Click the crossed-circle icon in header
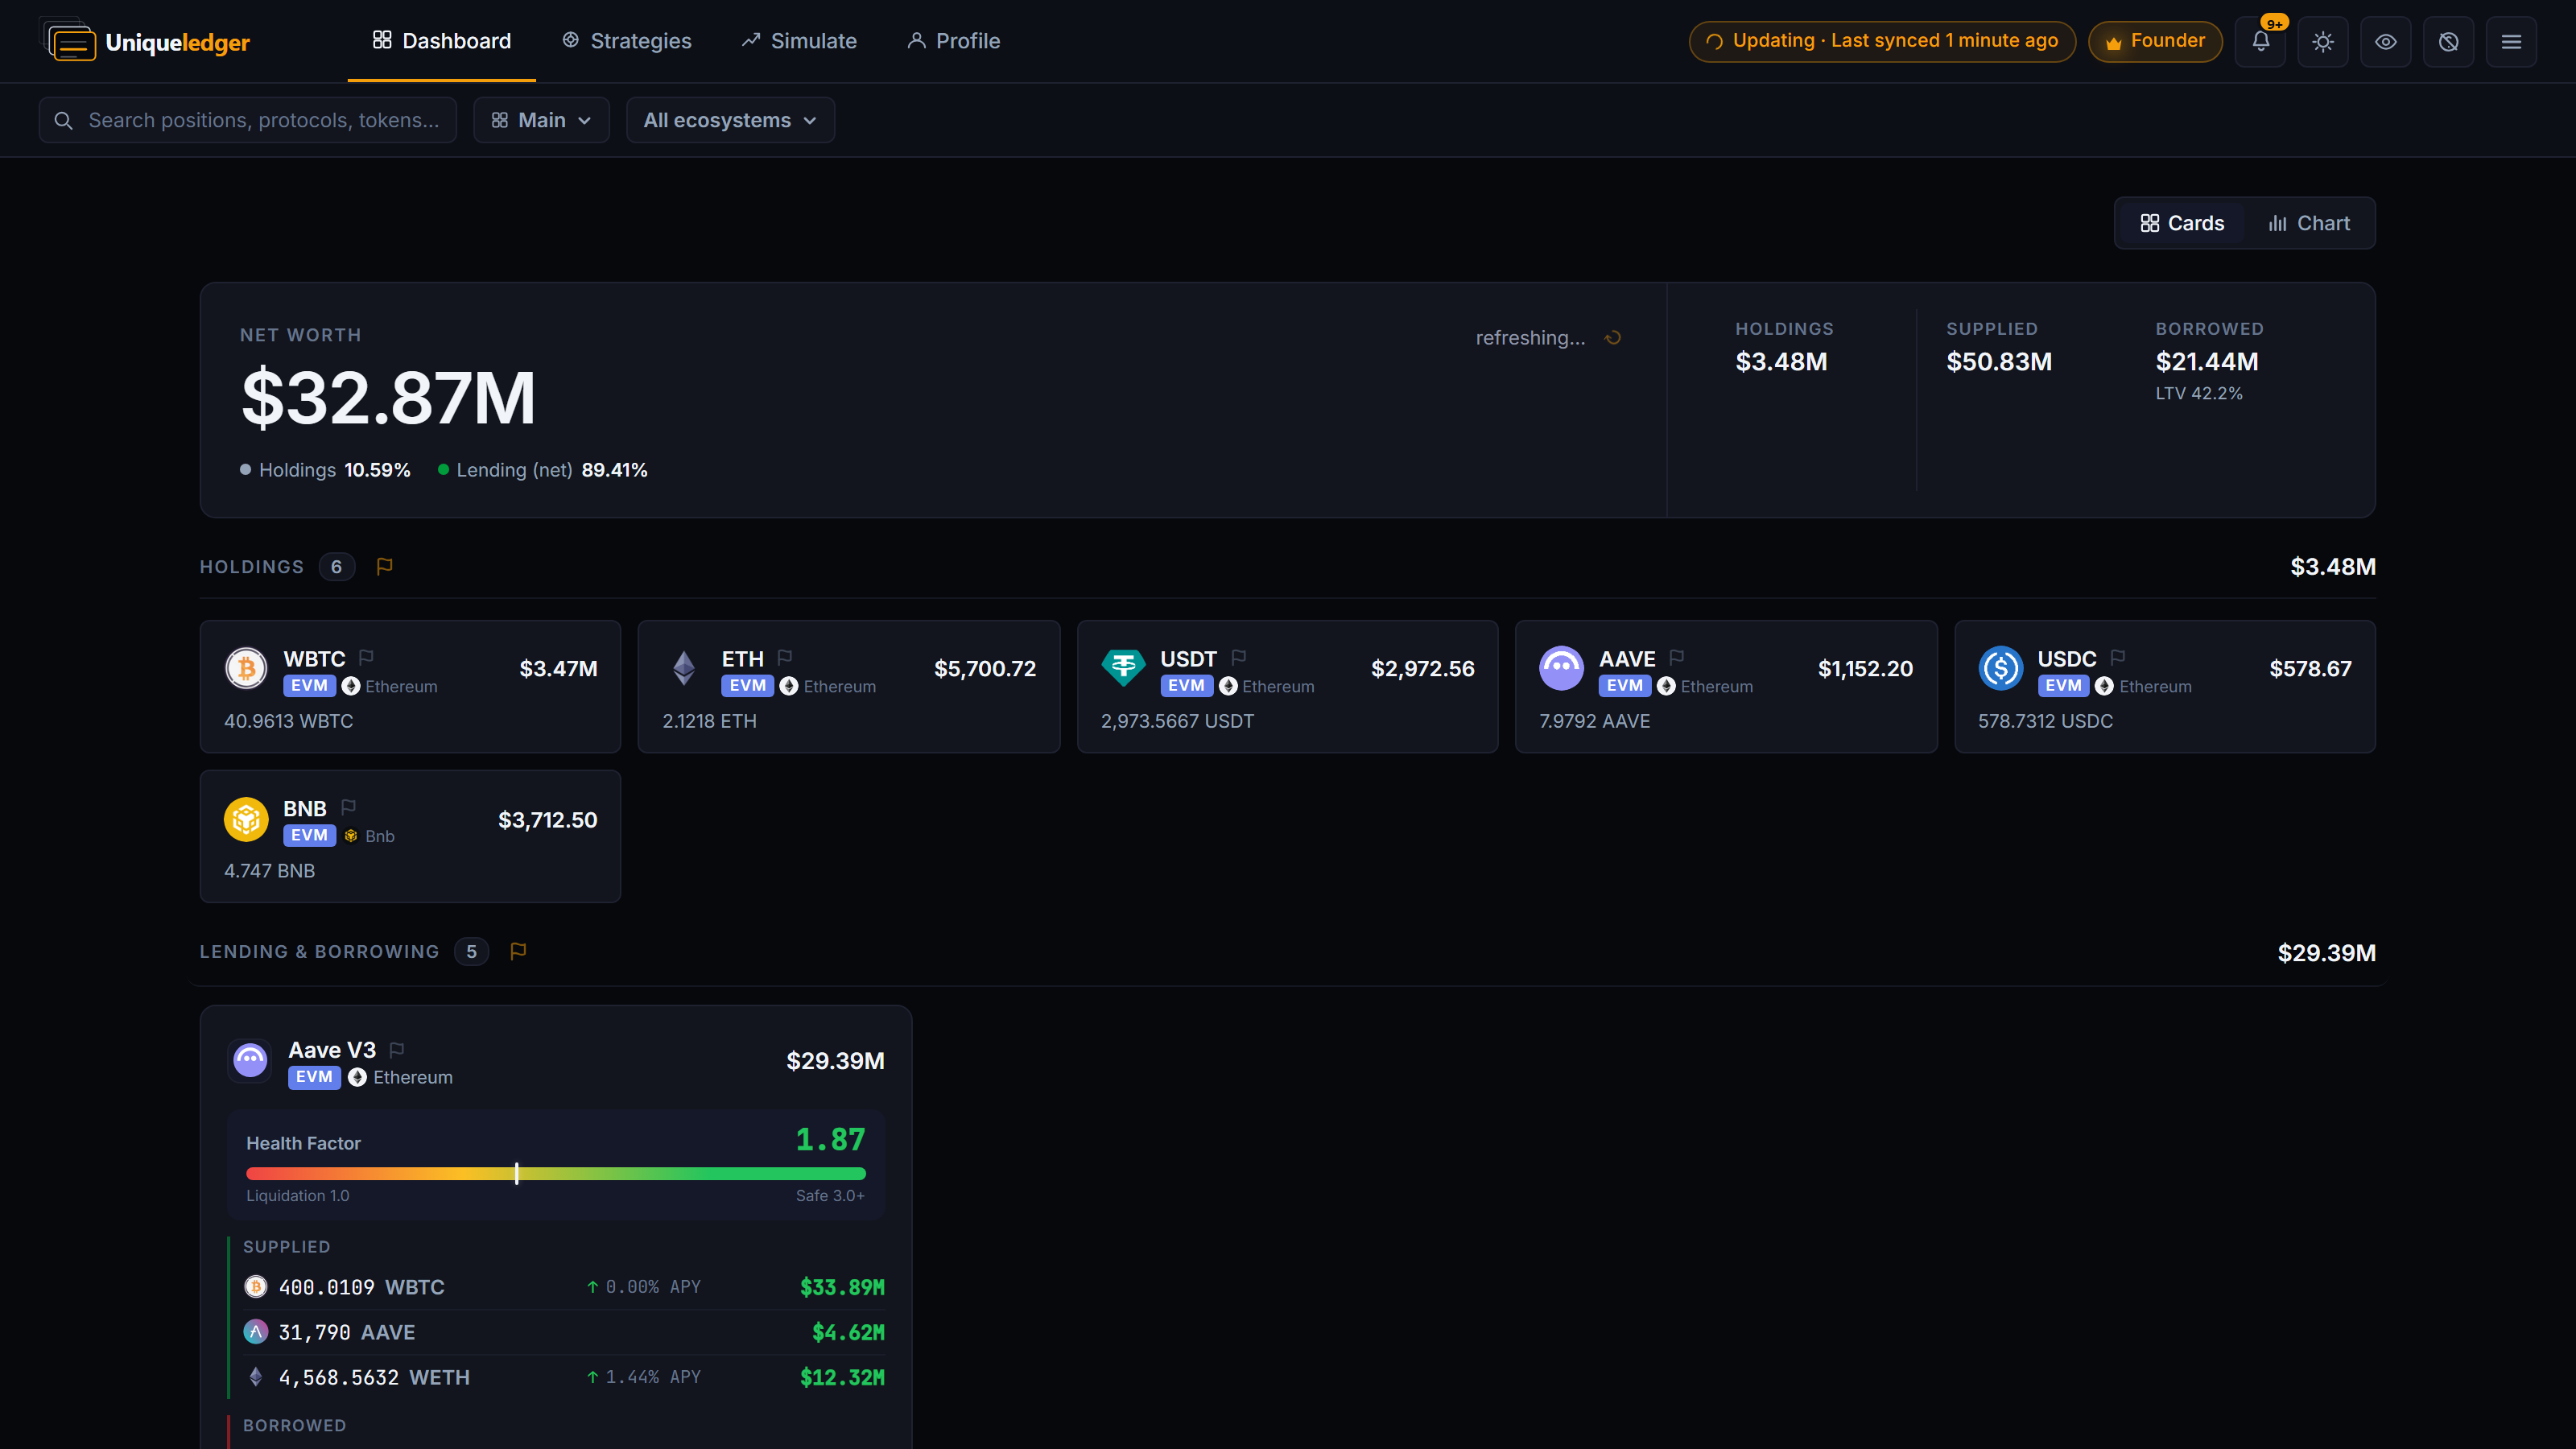The image size is (2576, 1449). click(x=2449, y=41)
